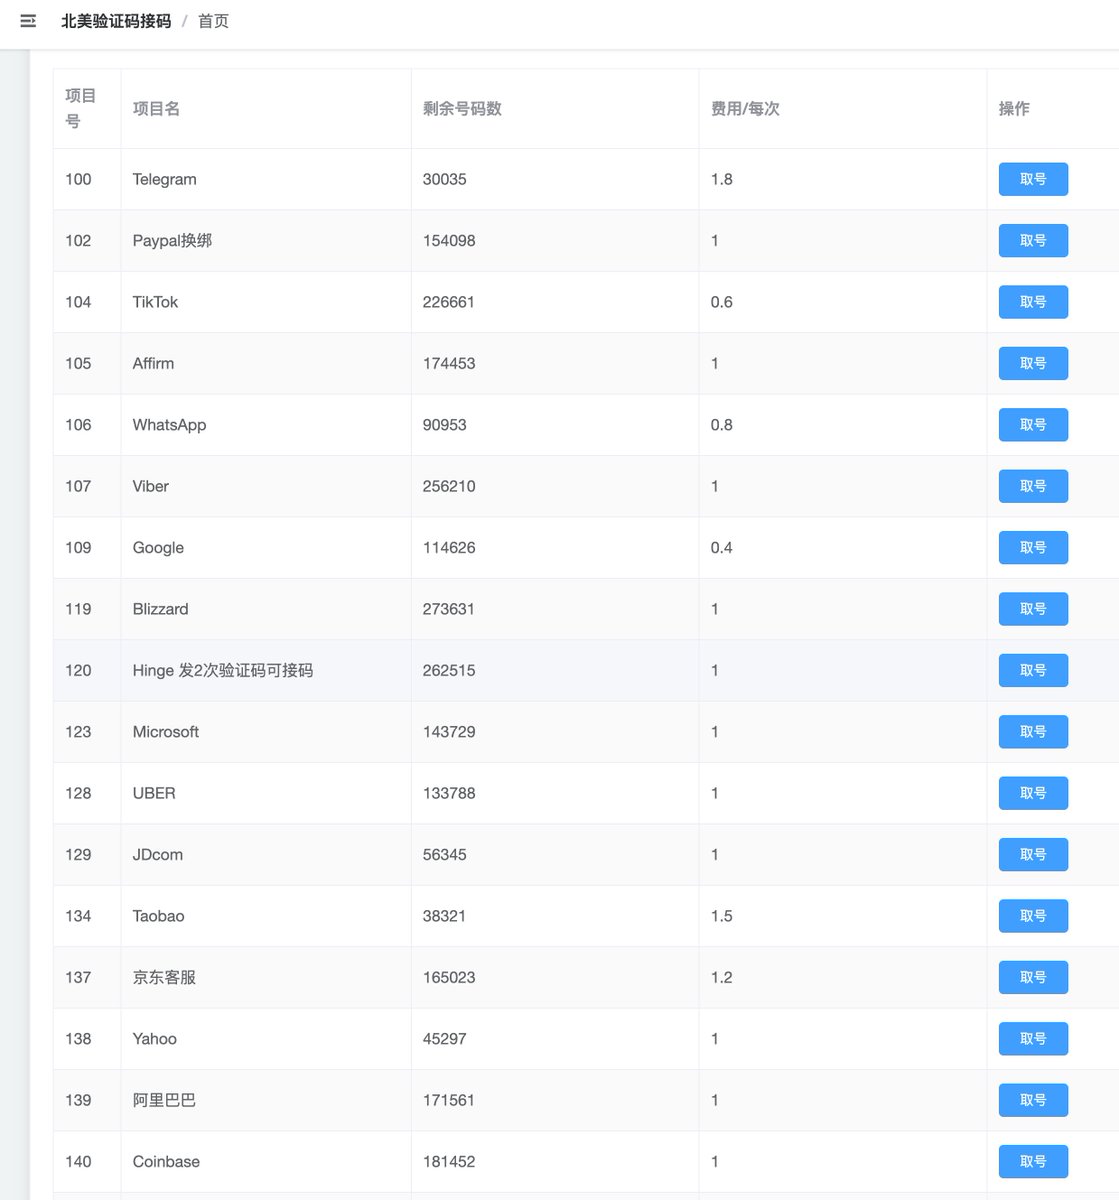
Task: Click 取号 button for Blizzard
Action: (1033, 609)
